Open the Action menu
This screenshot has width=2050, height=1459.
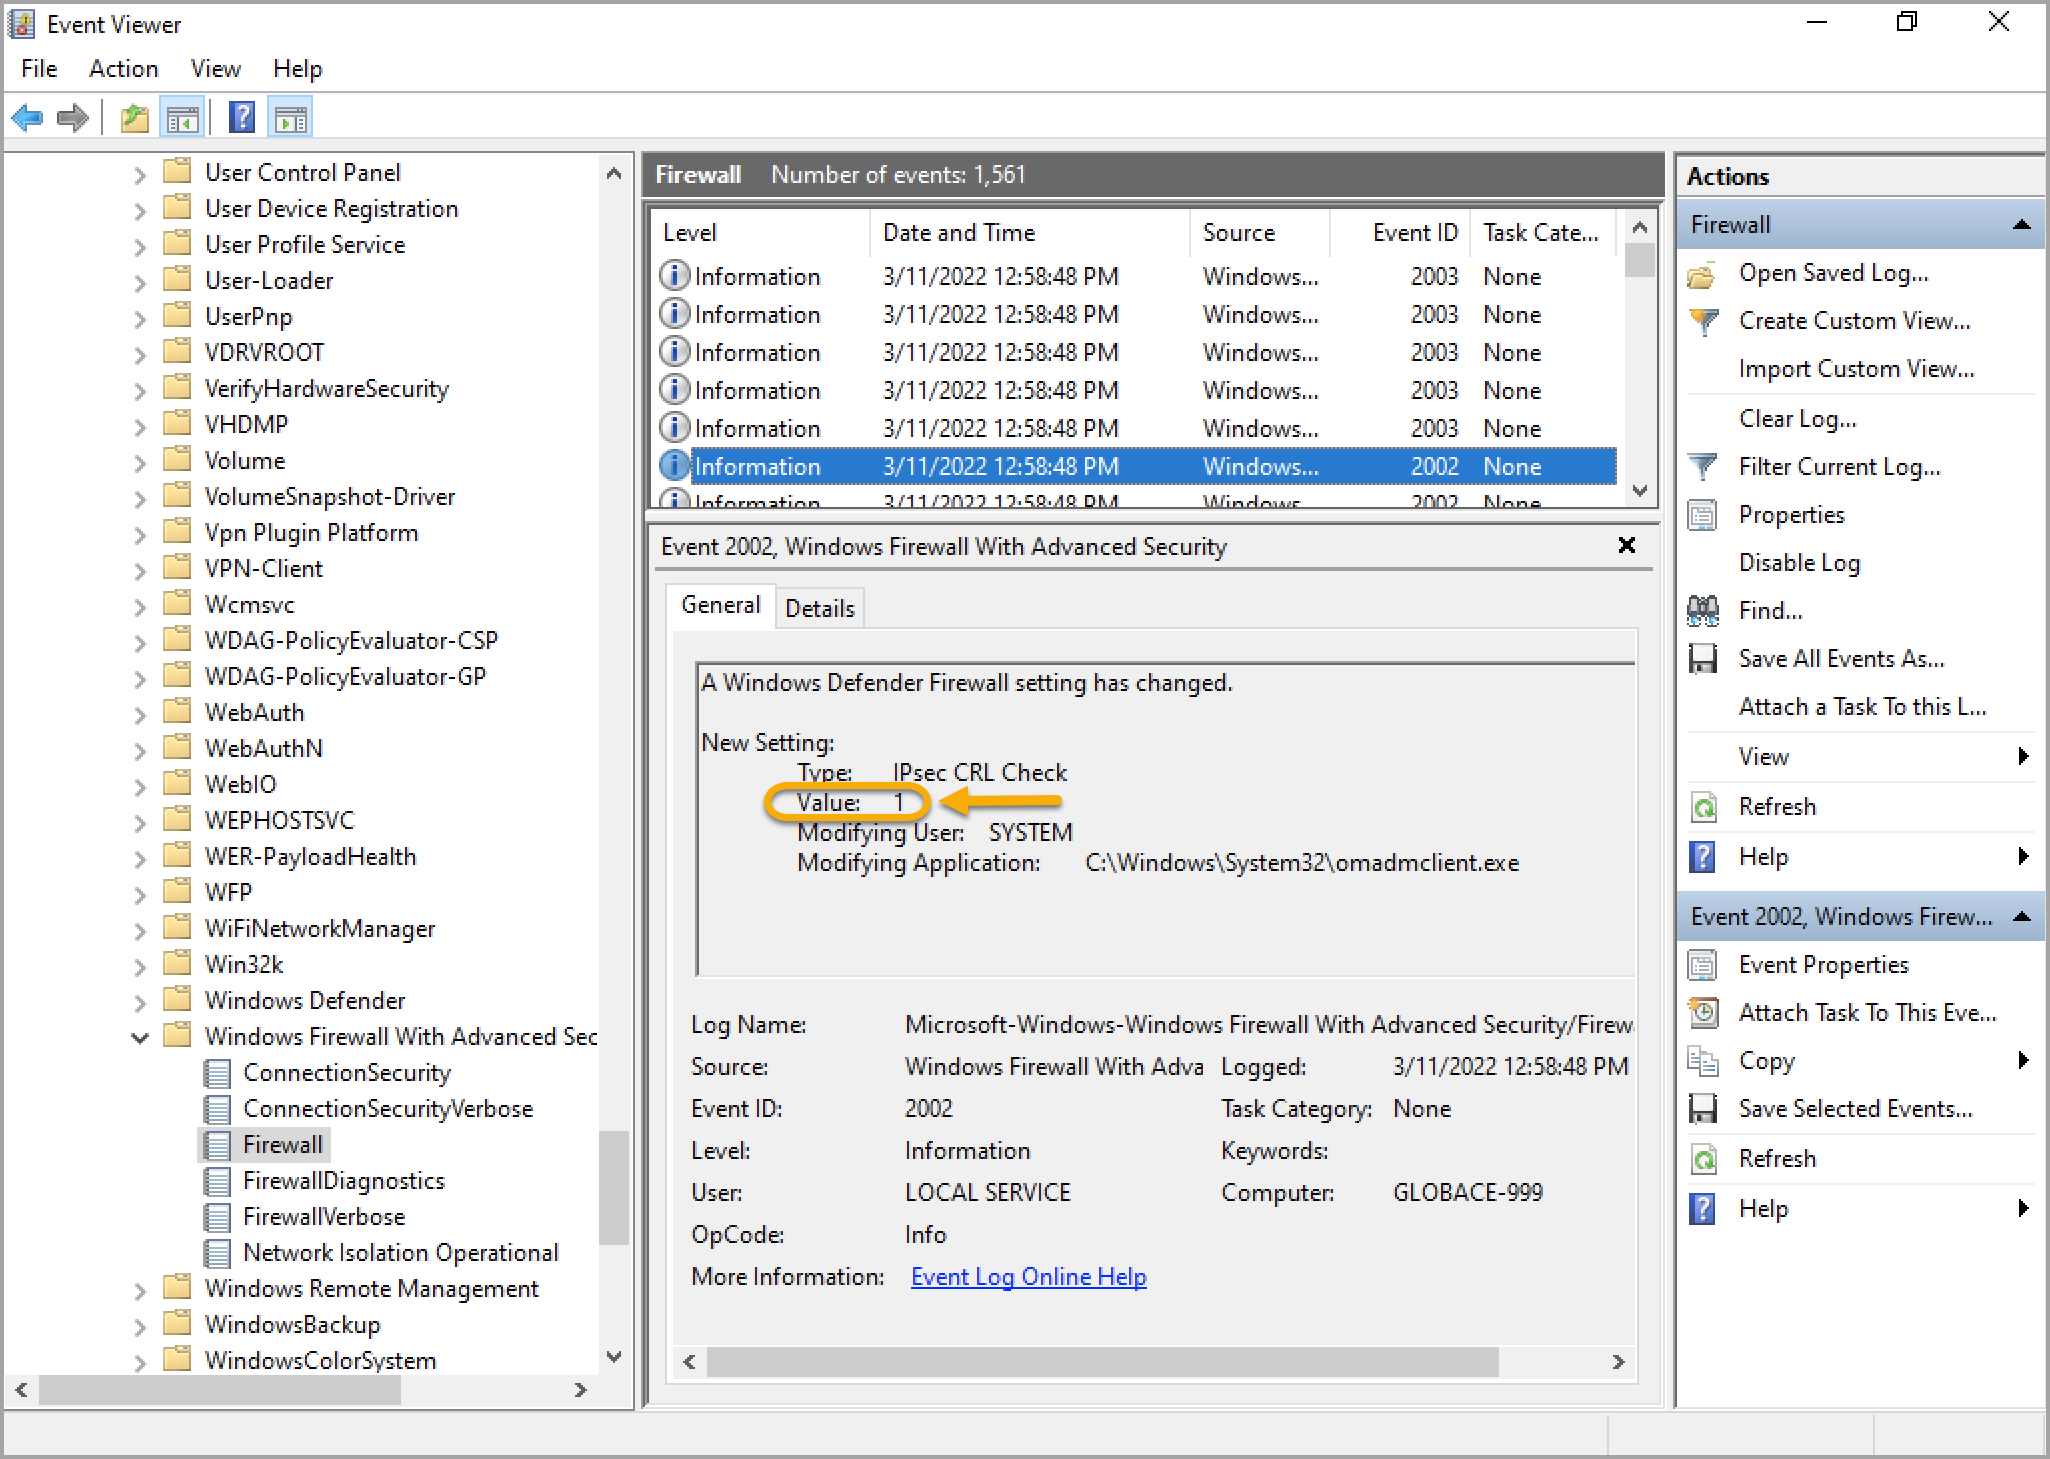123,69
